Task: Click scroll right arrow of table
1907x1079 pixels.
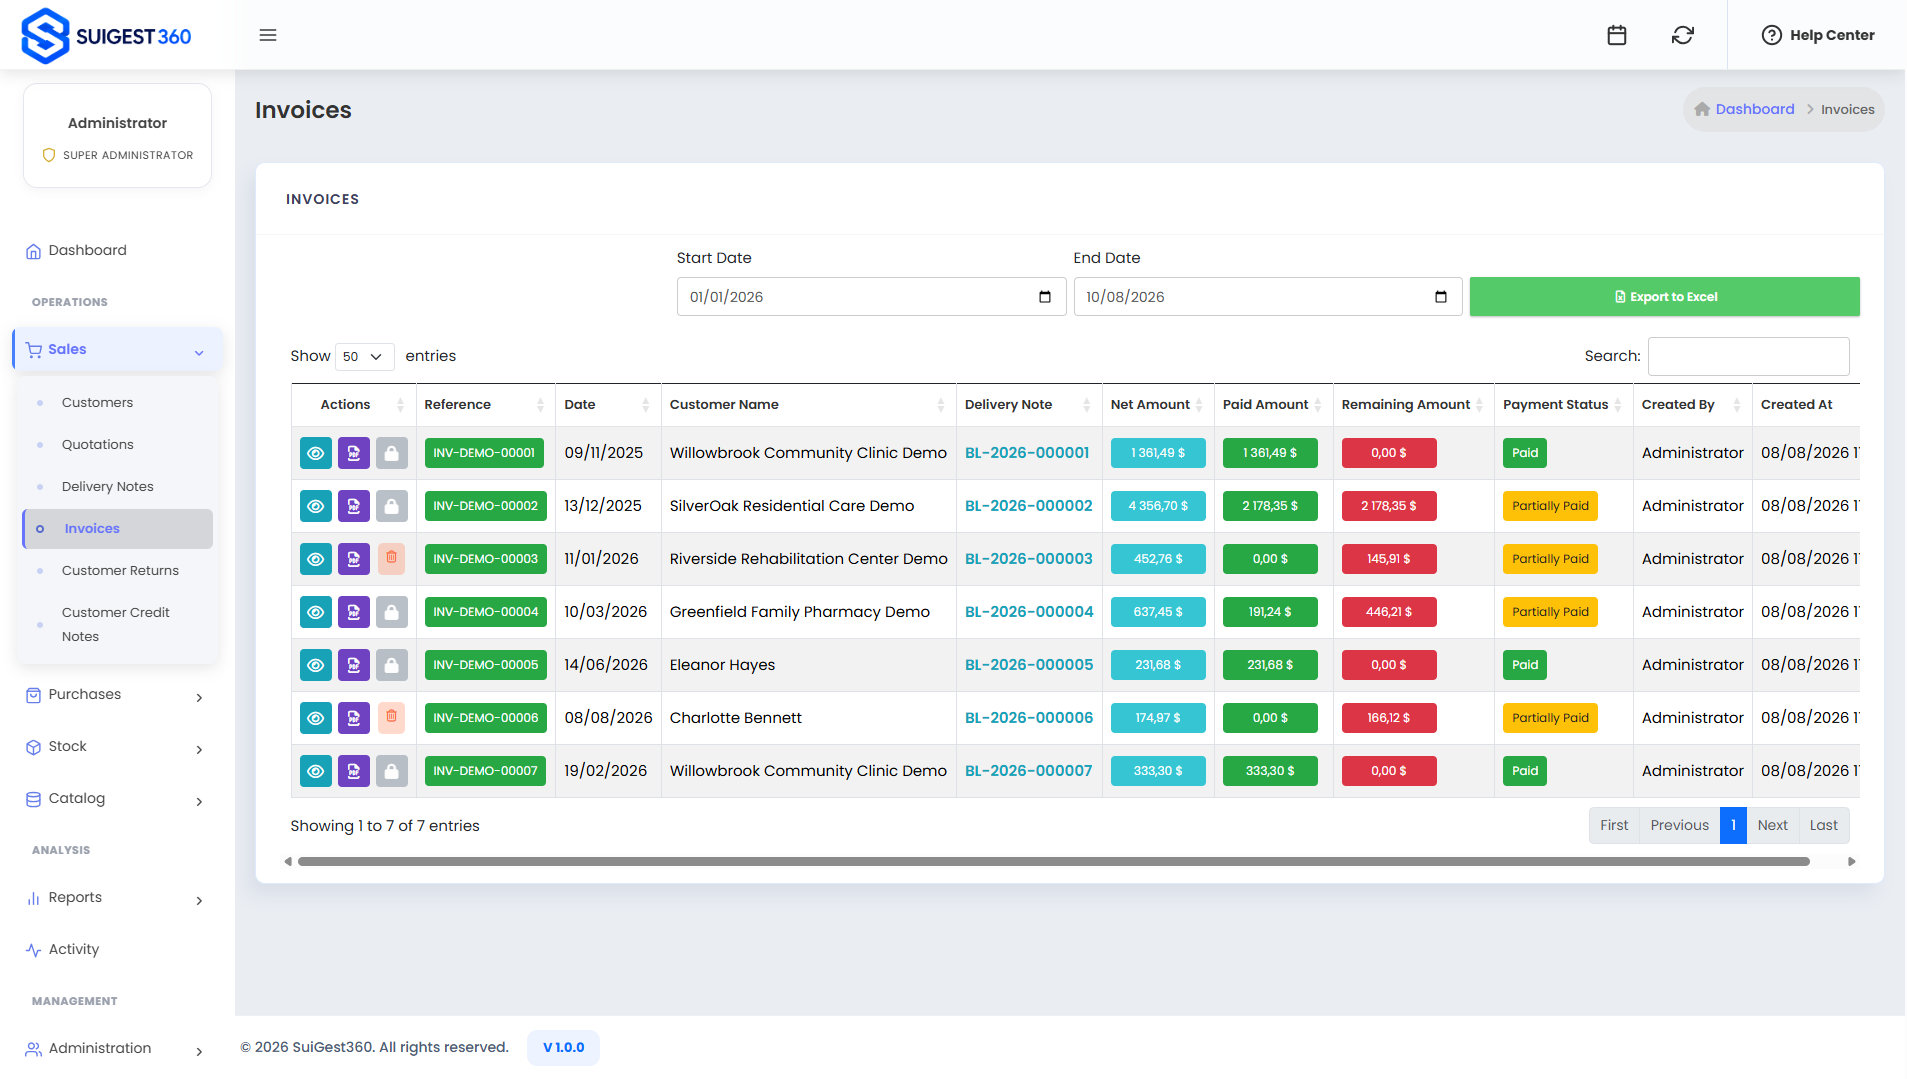Action: point(1851,862)
